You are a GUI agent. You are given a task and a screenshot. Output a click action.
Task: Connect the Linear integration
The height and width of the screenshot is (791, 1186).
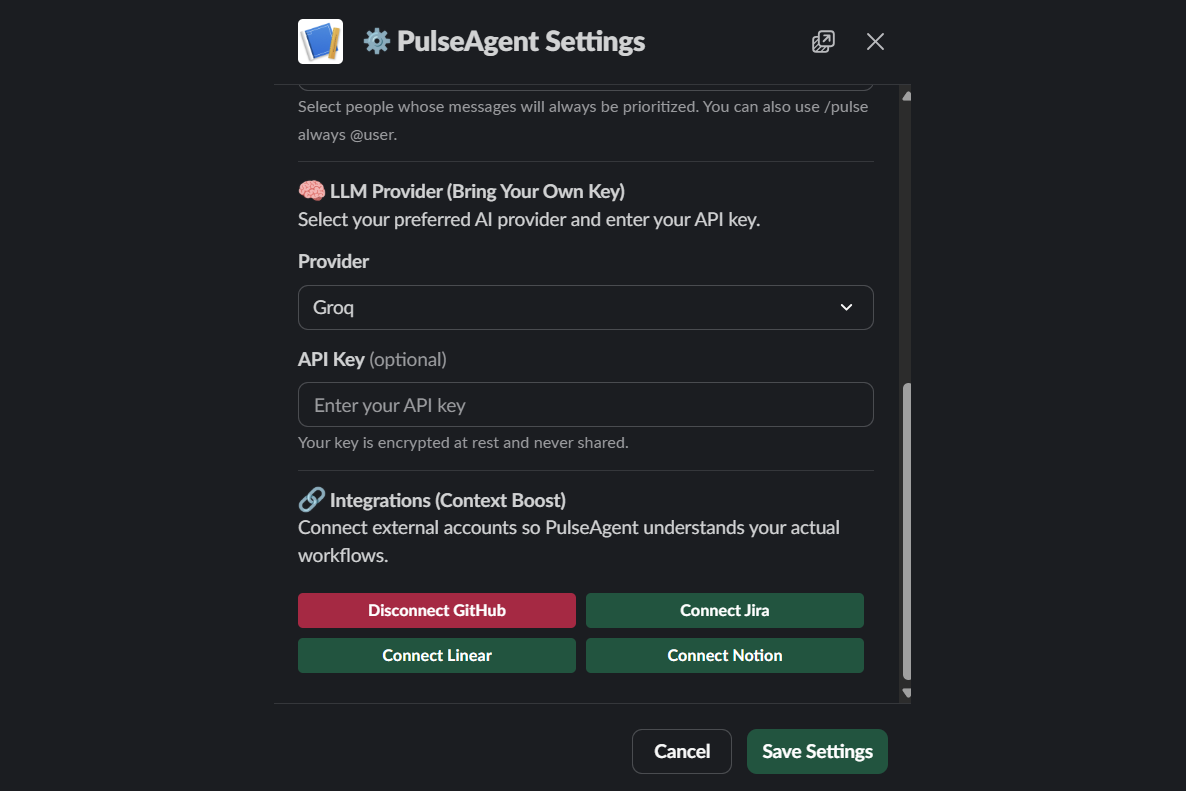(x=436, y=656)
